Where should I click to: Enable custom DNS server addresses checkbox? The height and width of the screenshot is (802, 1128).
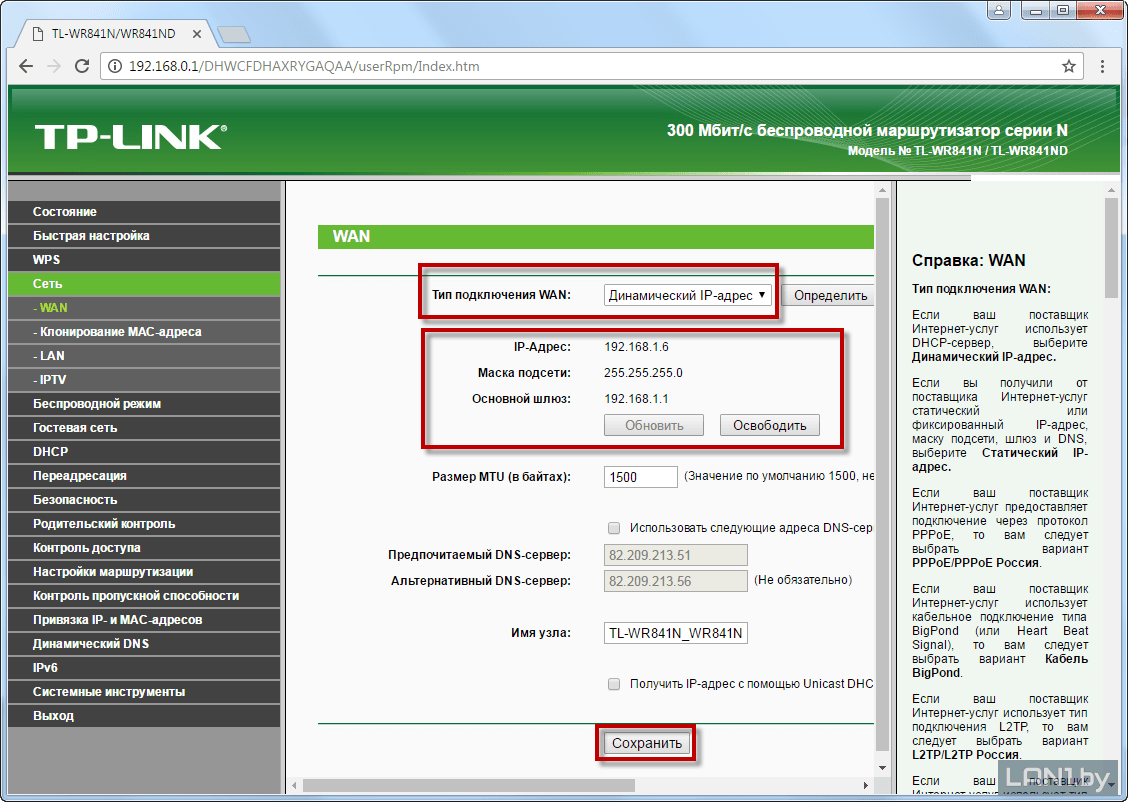(x=614, y=527)
